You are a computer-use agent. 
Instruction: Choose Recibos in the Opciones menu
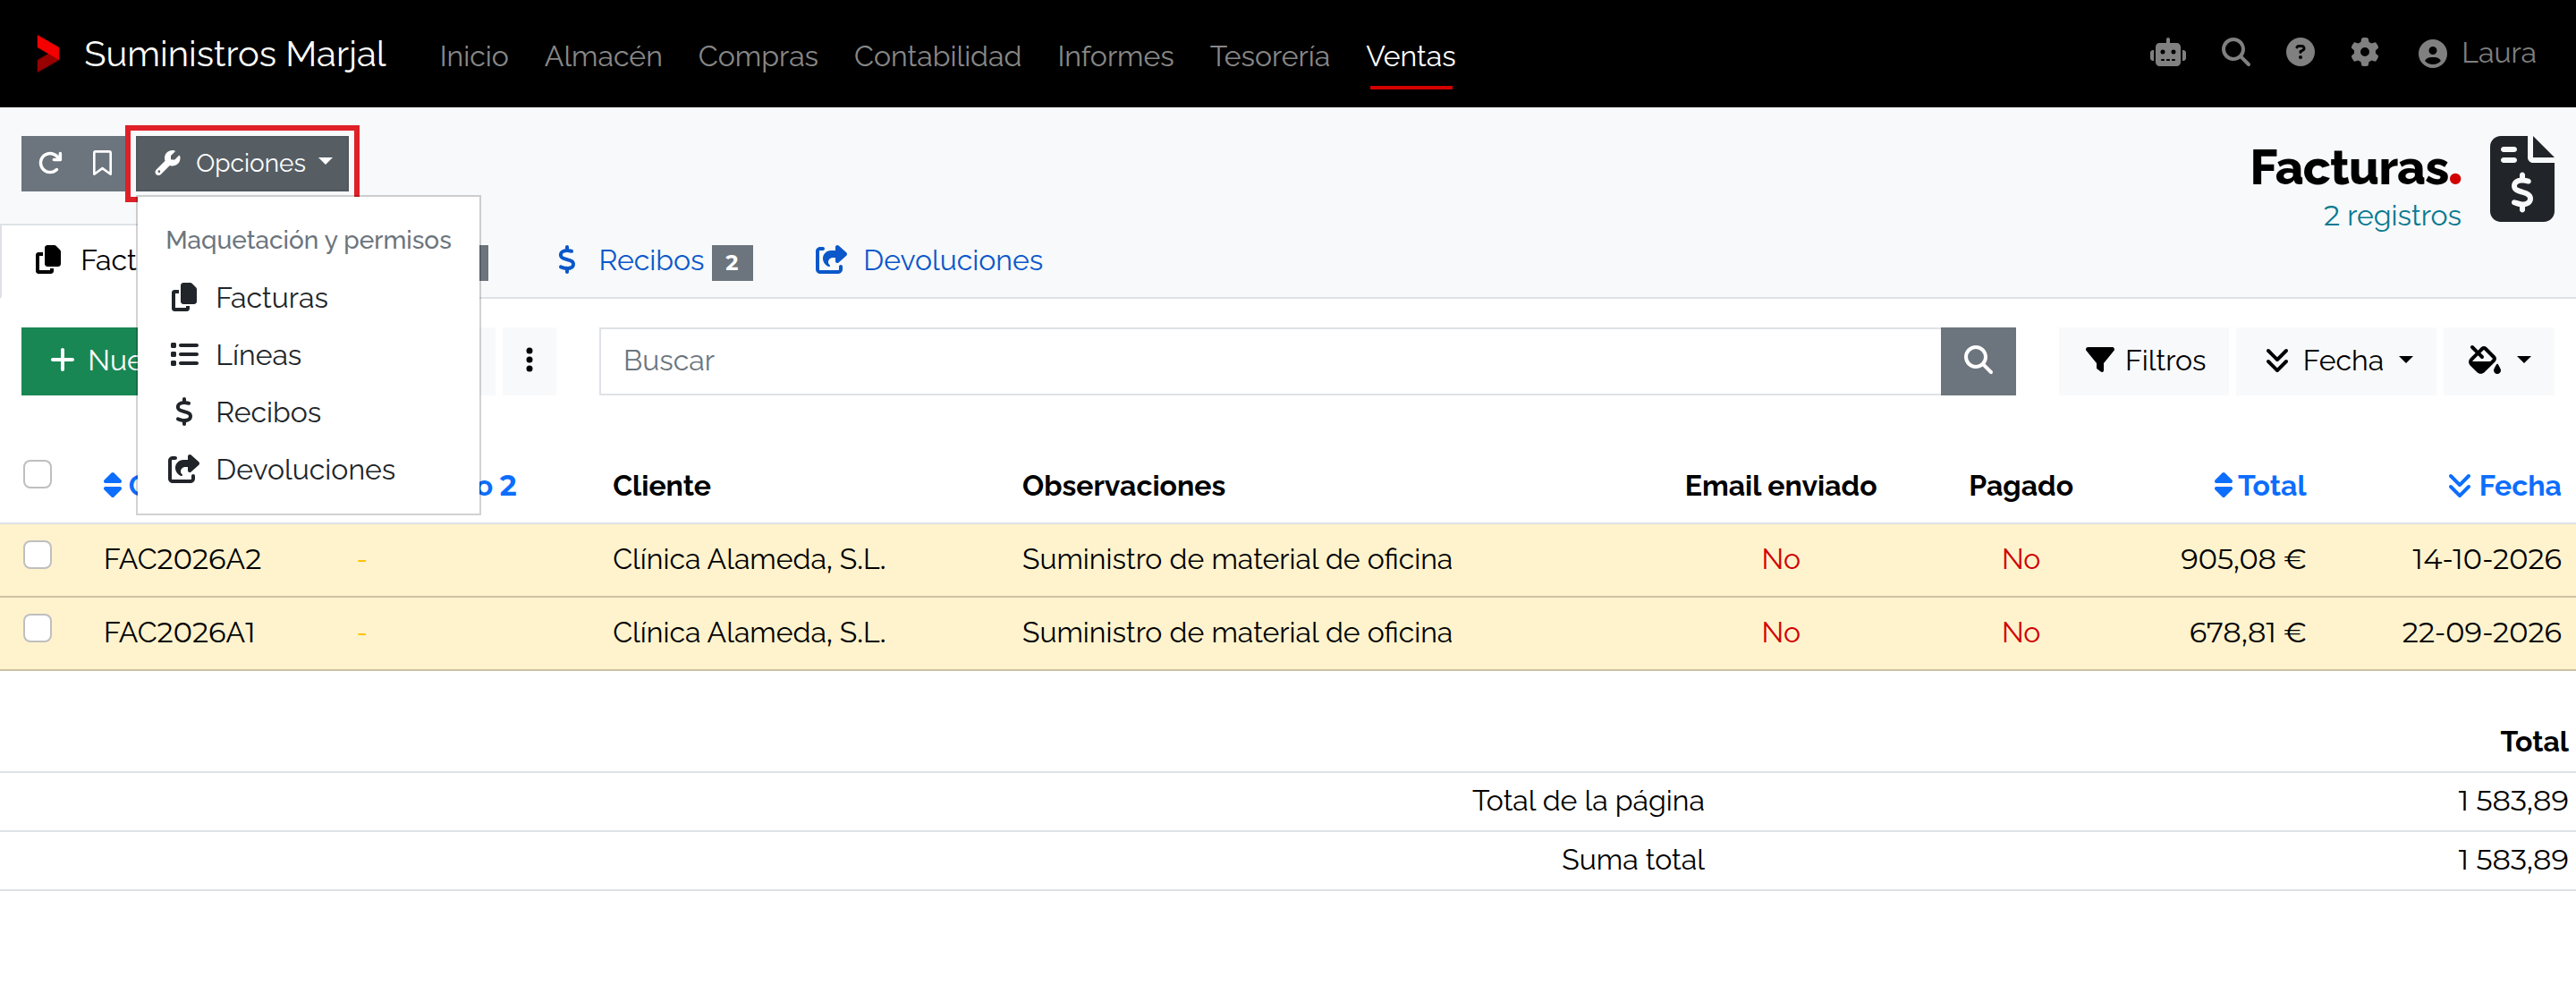pos(308,412)
